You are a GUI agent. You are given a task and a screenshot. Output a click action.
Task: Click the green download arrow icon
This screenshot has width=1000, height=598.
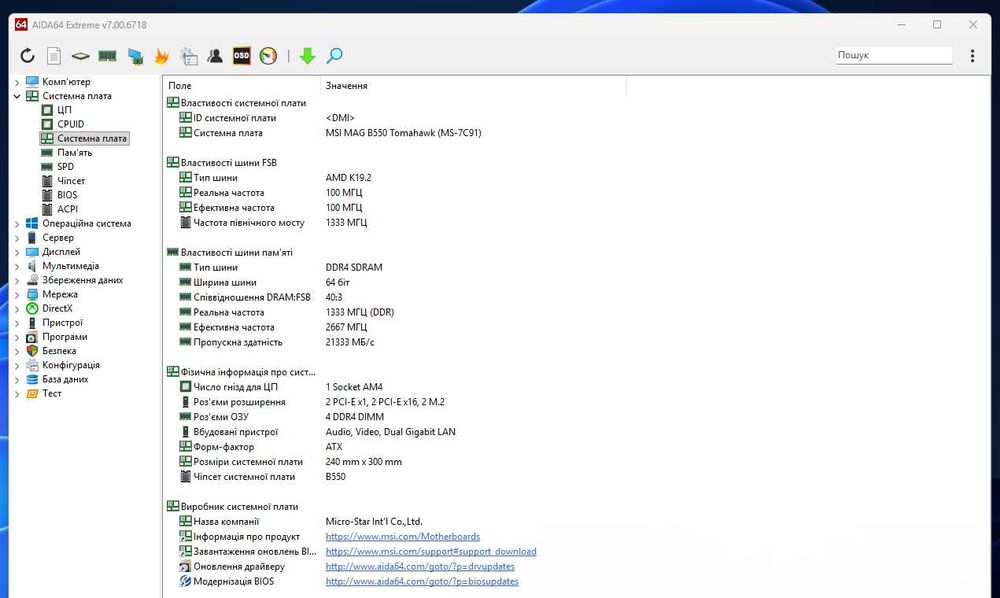[307, 56]
